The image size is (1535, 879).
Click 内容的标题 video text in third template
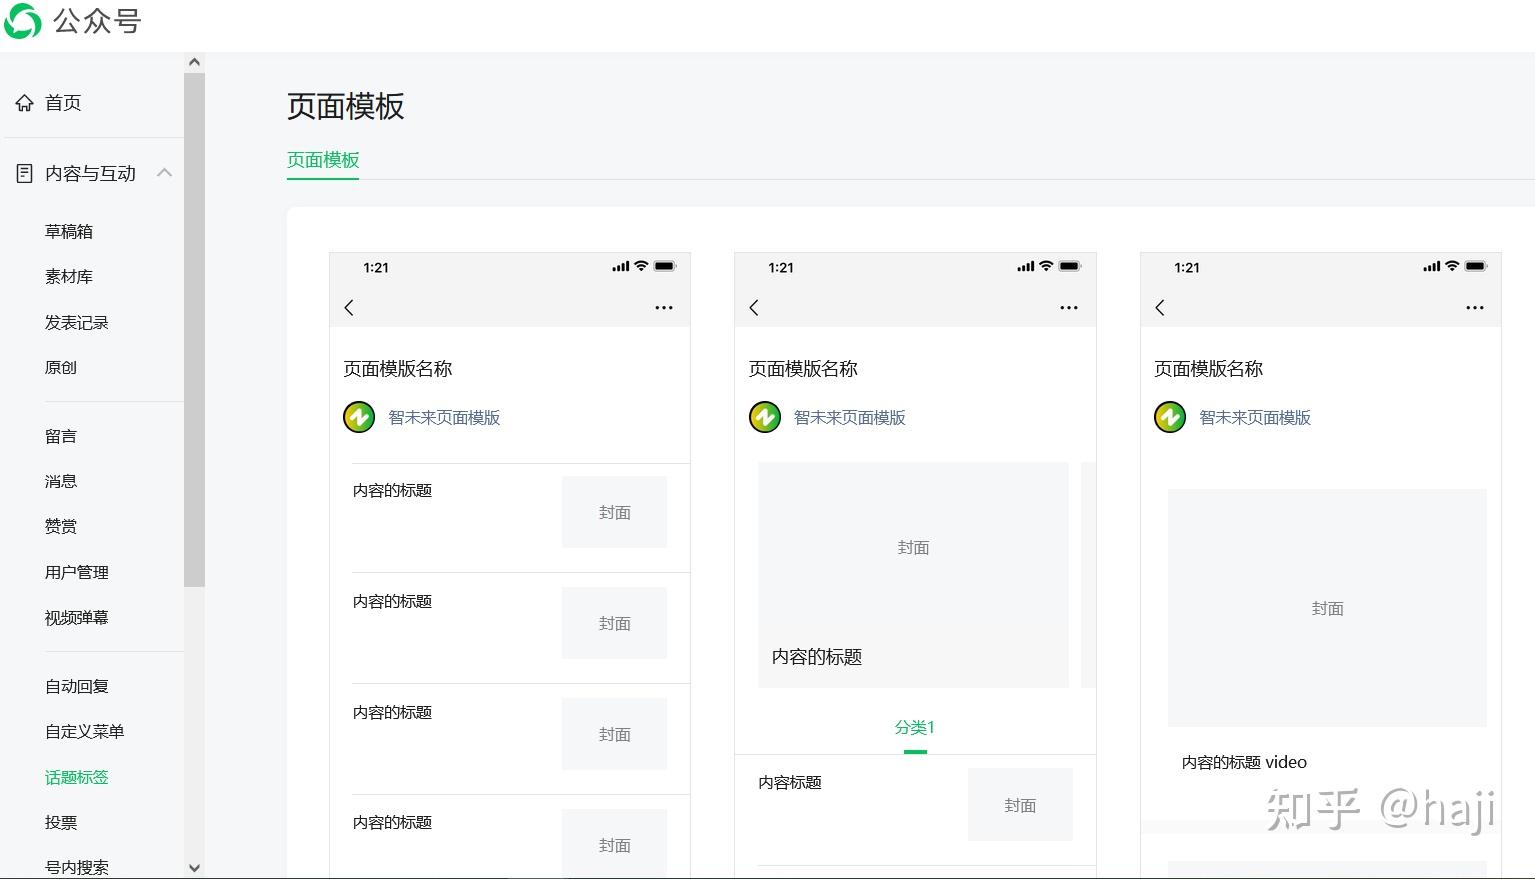[1244, 762]
